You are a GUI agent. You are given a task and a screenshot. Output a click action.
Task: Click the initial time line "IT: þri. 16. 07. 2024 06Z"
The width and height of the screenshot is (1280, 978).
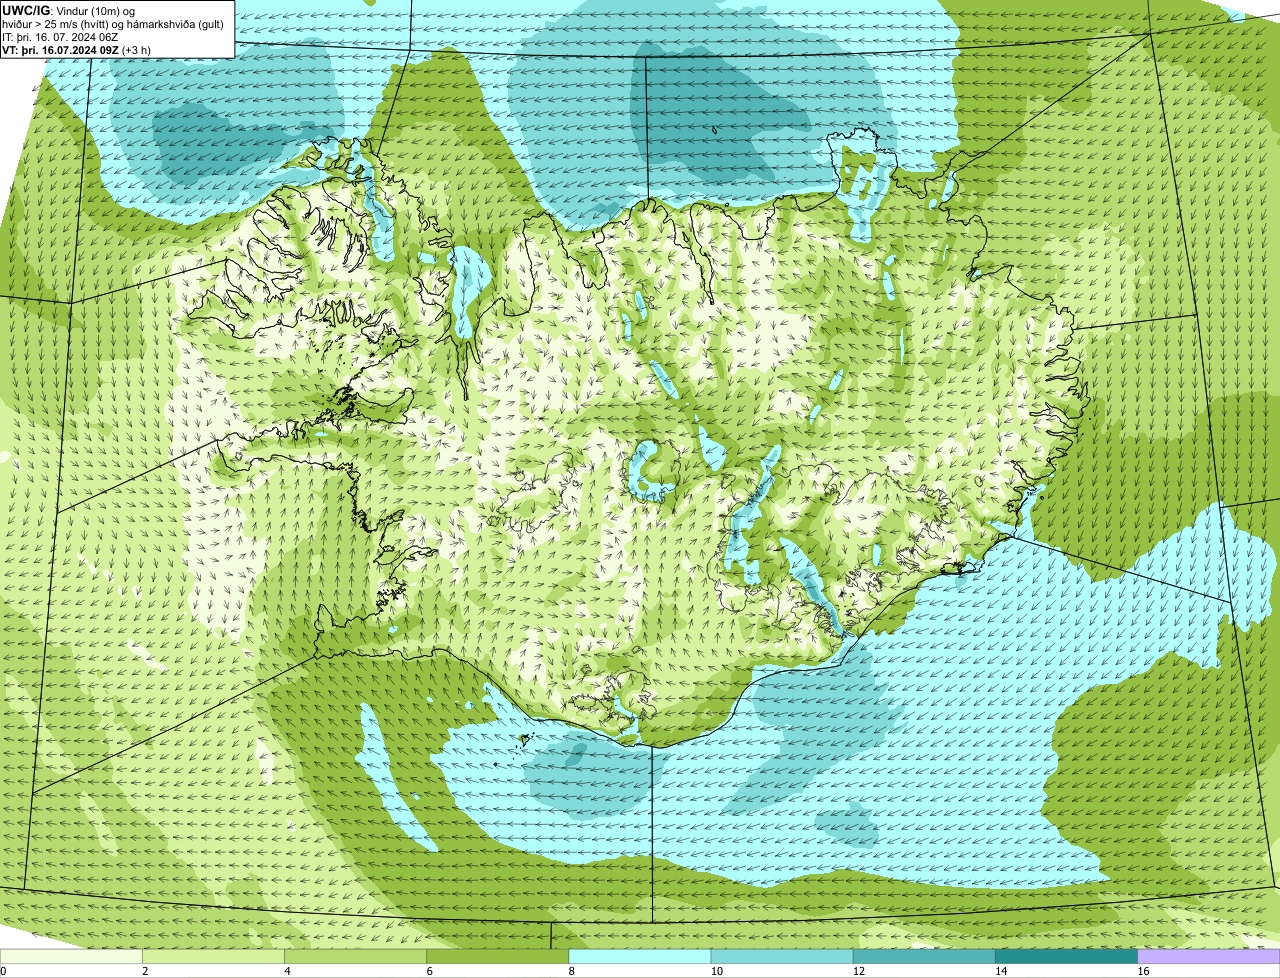pyautogui.click(x=61, y=36)
